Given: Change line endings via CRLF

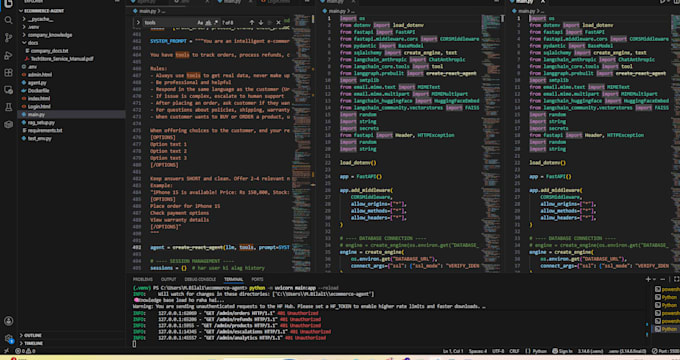Looking at the screenshot, I should click(514, 351).
